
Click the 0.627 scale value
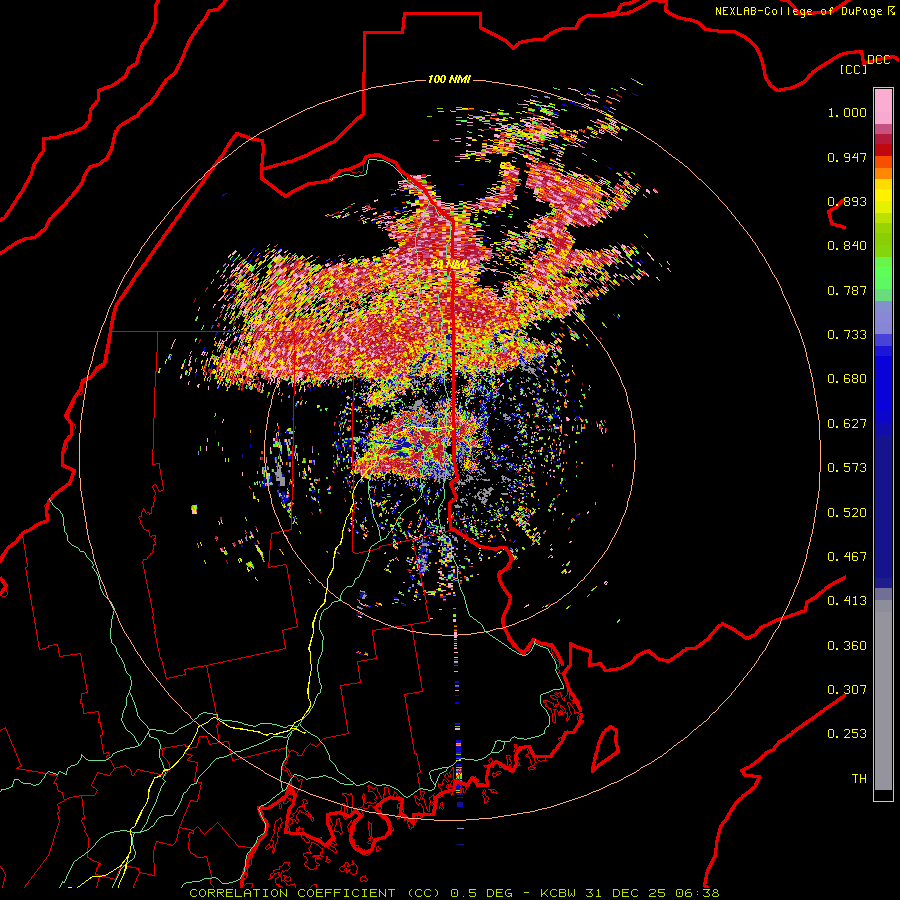tap(847, 424)
